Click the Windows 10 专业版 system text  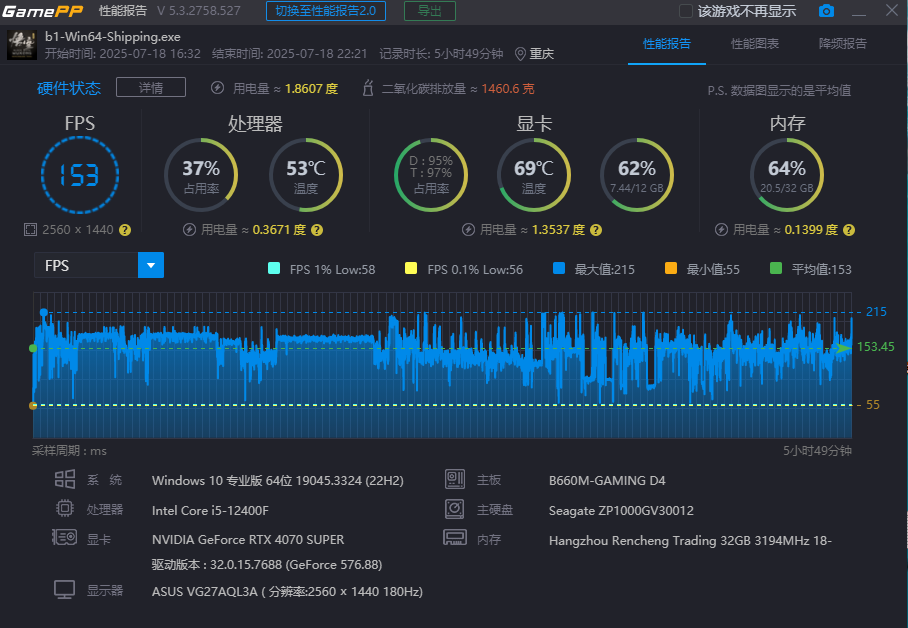coord(277,481)
